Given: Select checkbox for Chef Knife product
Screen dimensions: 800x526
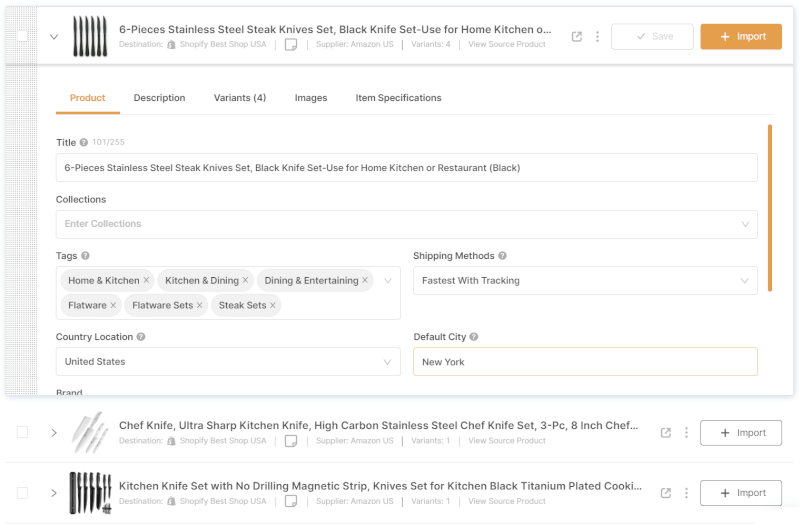Looking at the screenshot, I should click(22, 432).
